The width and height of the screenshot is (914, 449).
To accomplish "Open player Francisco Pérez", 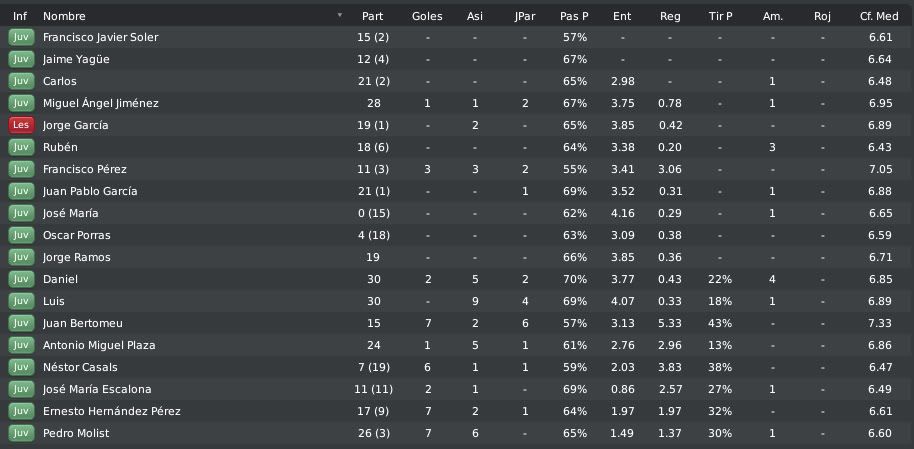I will (x=85, y=169).
